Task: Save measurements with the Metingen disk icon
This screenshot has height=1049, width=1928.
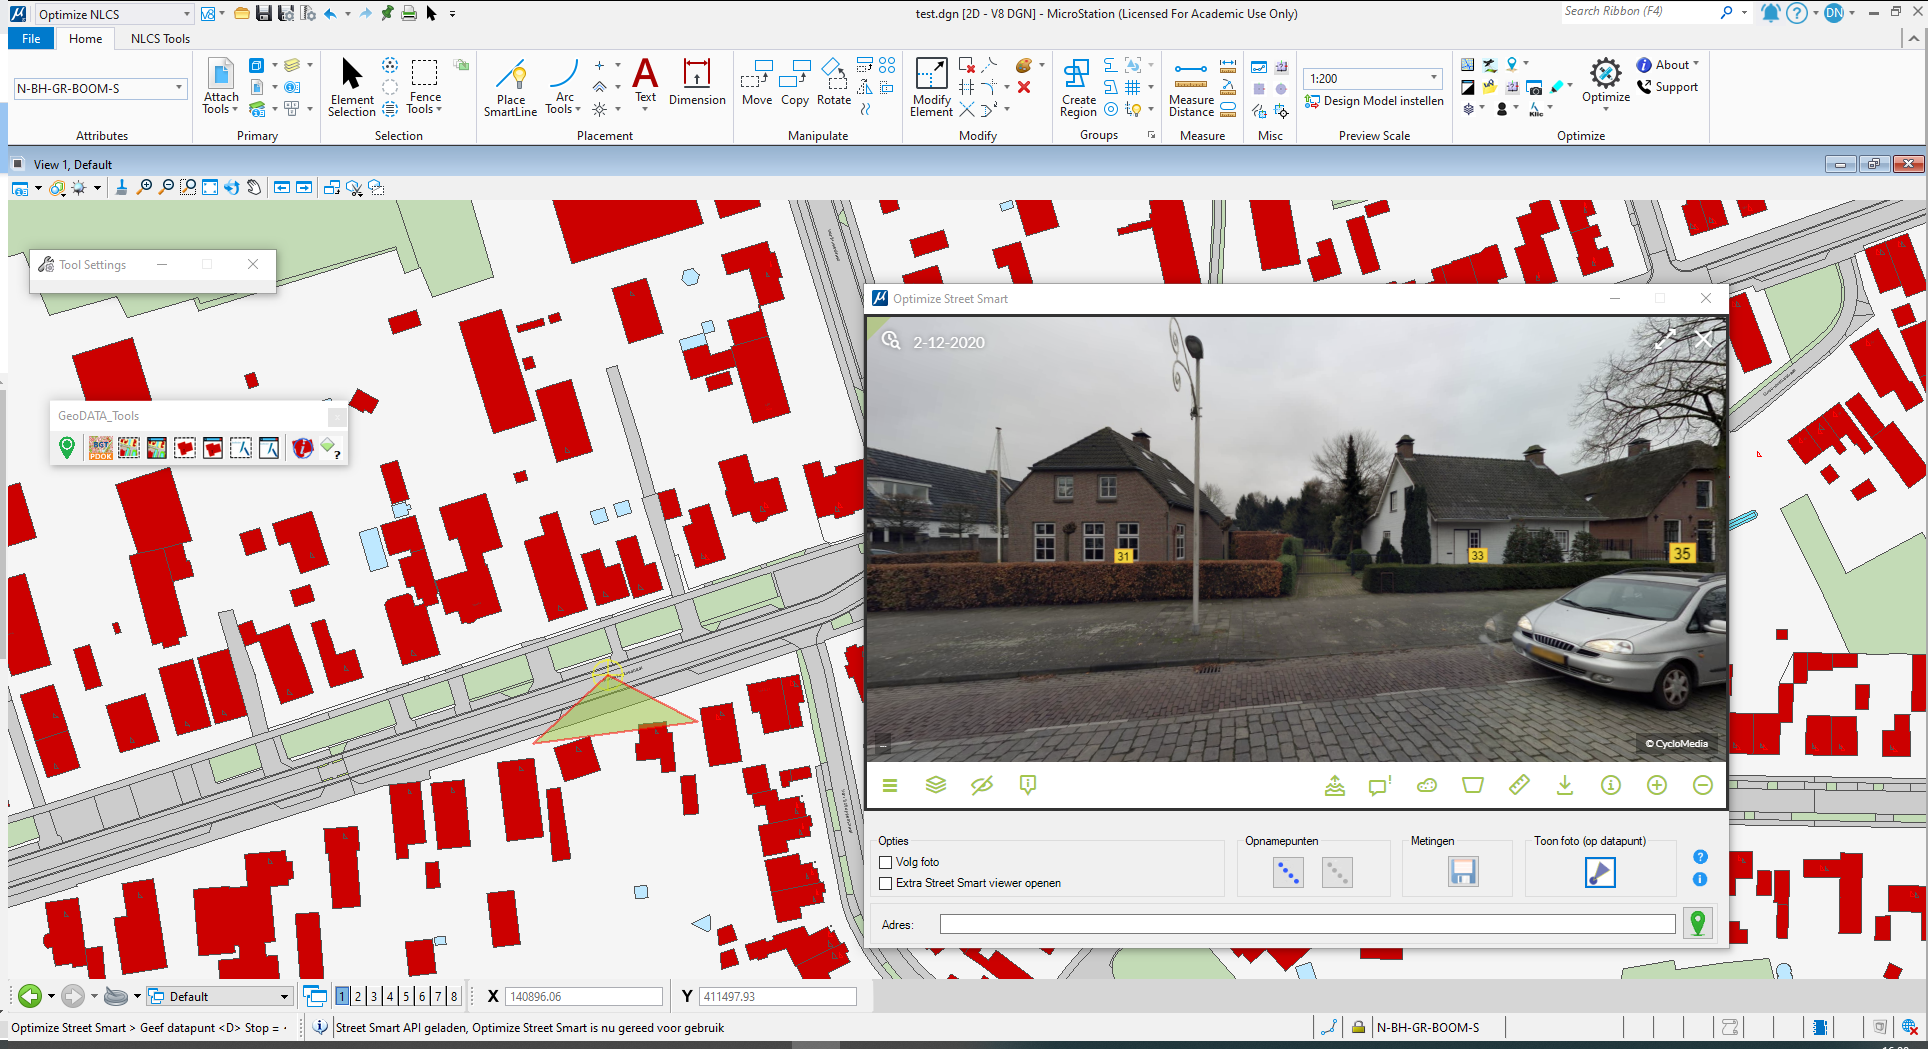Action: (x=1463, y=872)
